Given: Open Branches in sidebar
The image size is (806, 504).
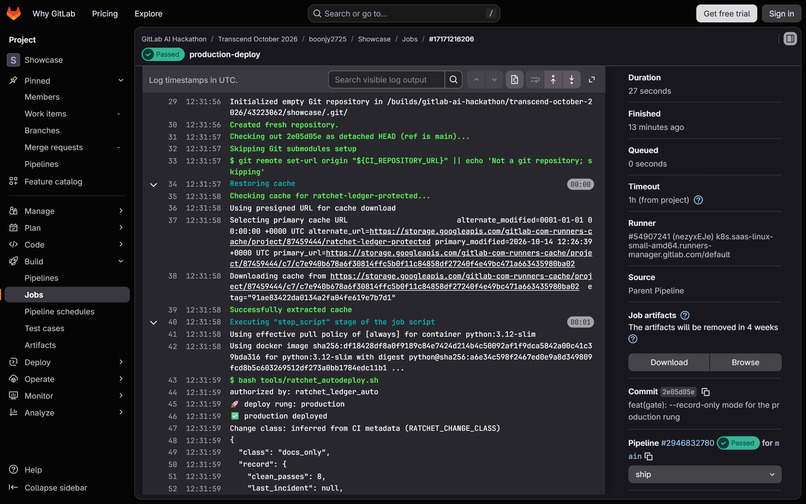Looking at the screenshot, I should pos(42,131).
